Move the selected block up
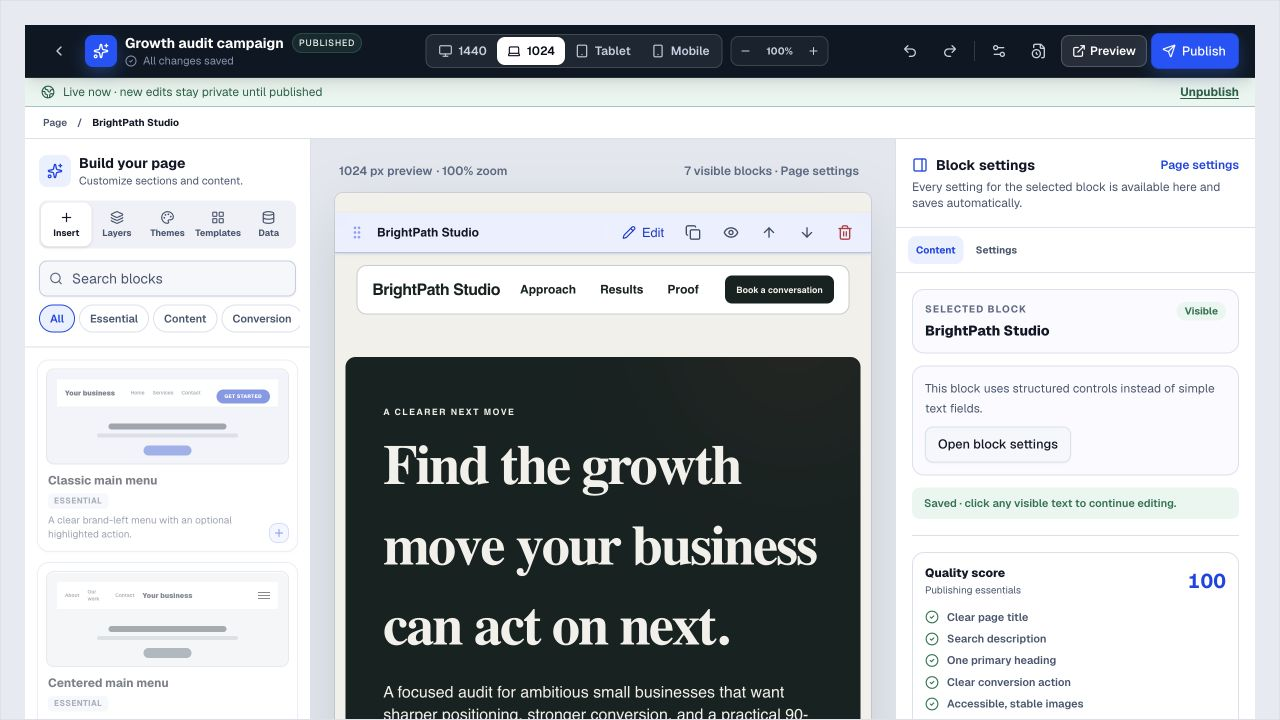Image resolution: width=1280 pixels, height=720 pixels. [769, 233]
